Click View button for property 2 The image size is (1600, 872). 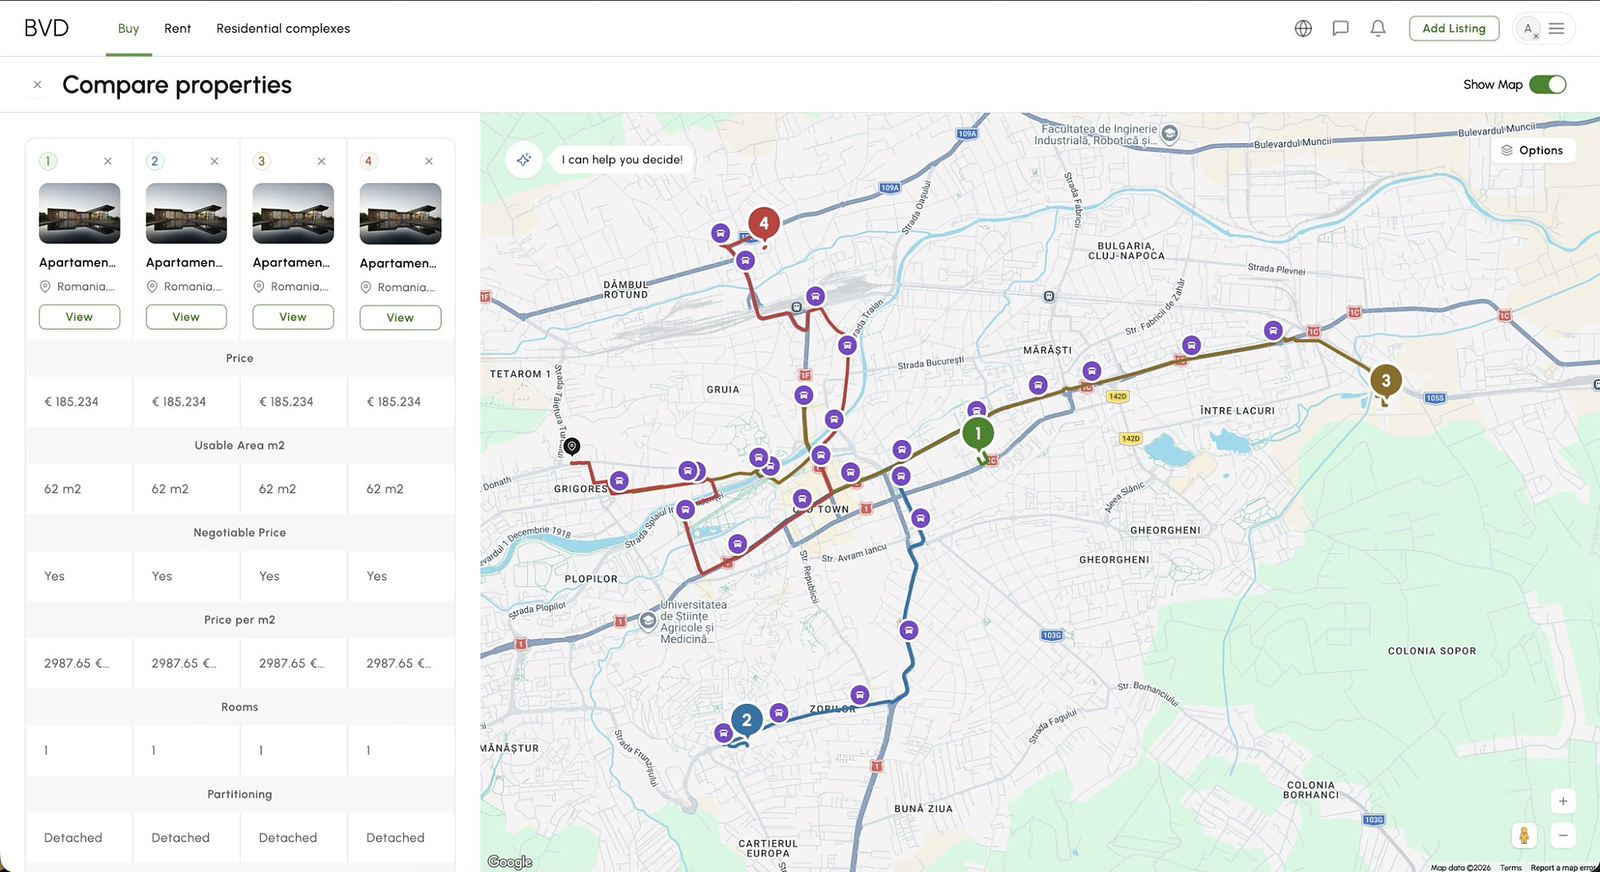pos(186,317)
